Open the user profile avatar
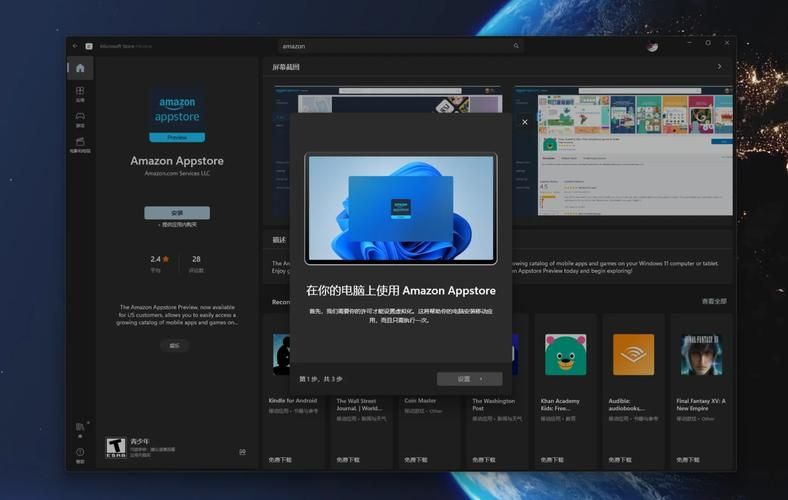Viewport: 788px width, 500px height. pyautogui.click(x=652, y=46)
